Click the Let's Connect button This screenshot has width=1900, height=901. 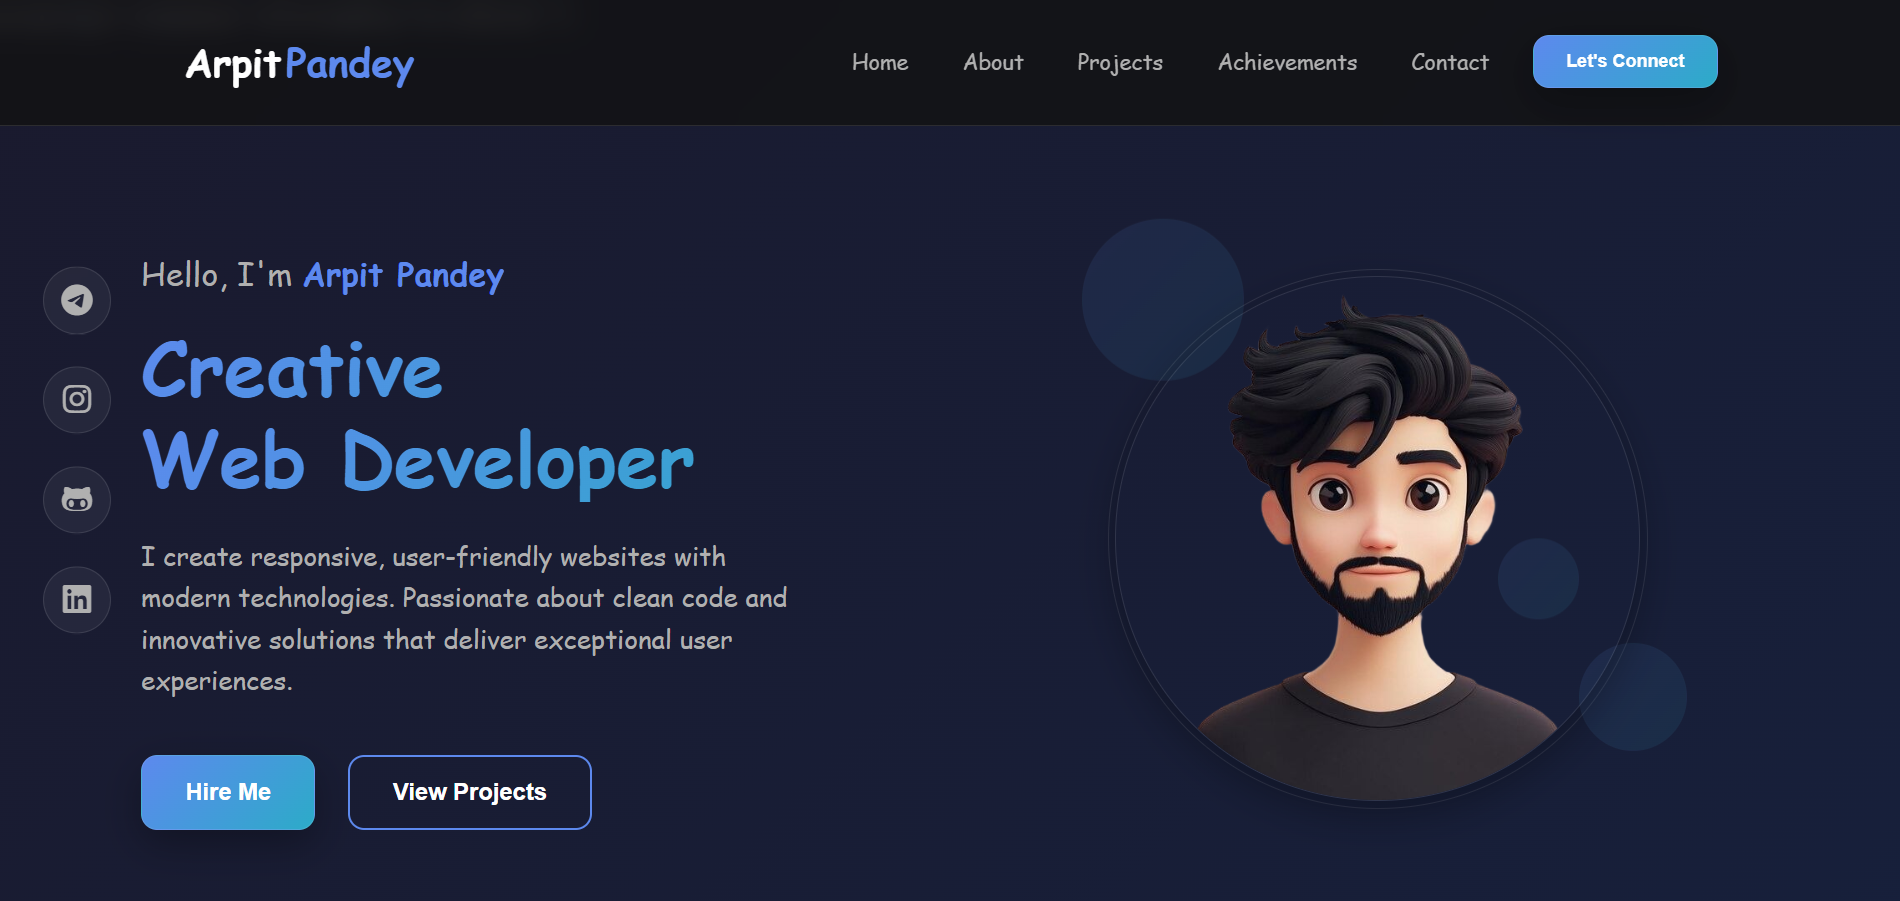click(x=1624, y=61)
